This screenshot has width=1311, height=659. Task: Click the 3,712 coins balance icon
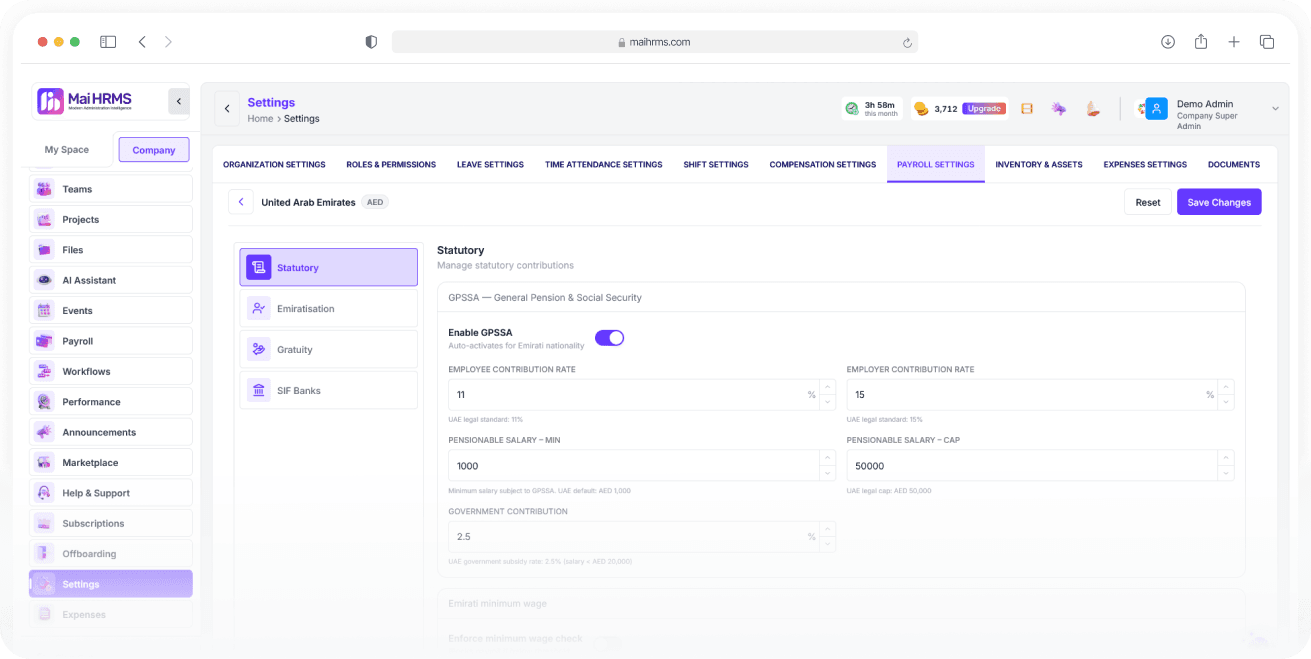coord(922,109)
